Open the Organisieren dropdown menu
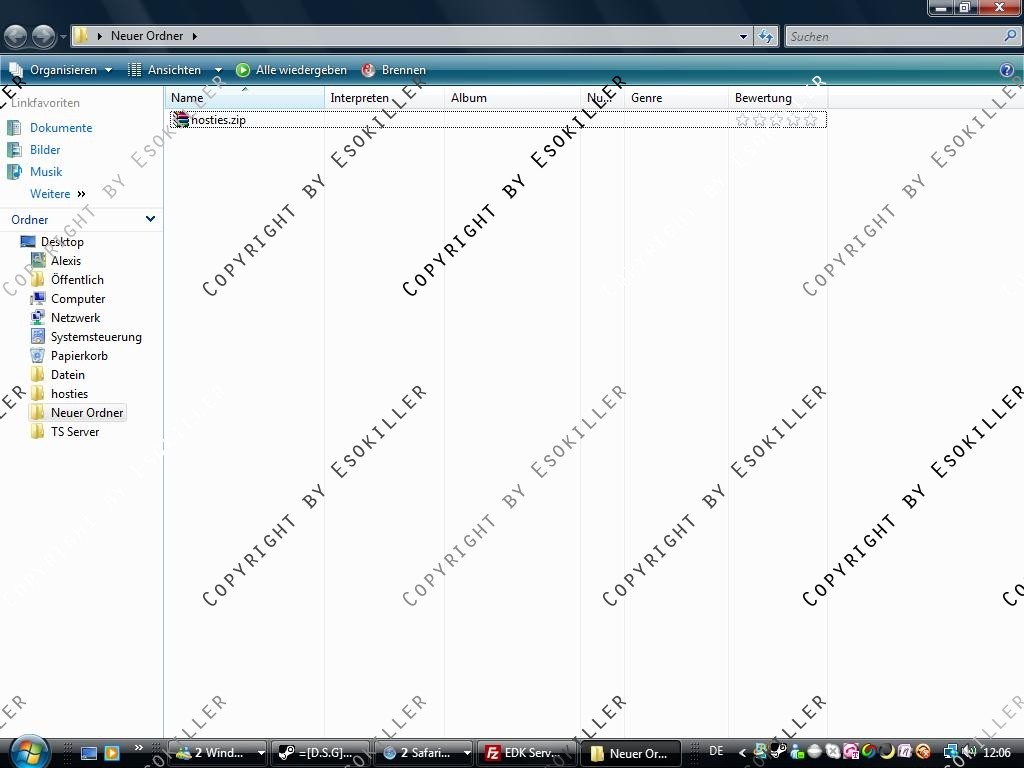The height and width of the screenshot is (768, 1024). [61, 70]
